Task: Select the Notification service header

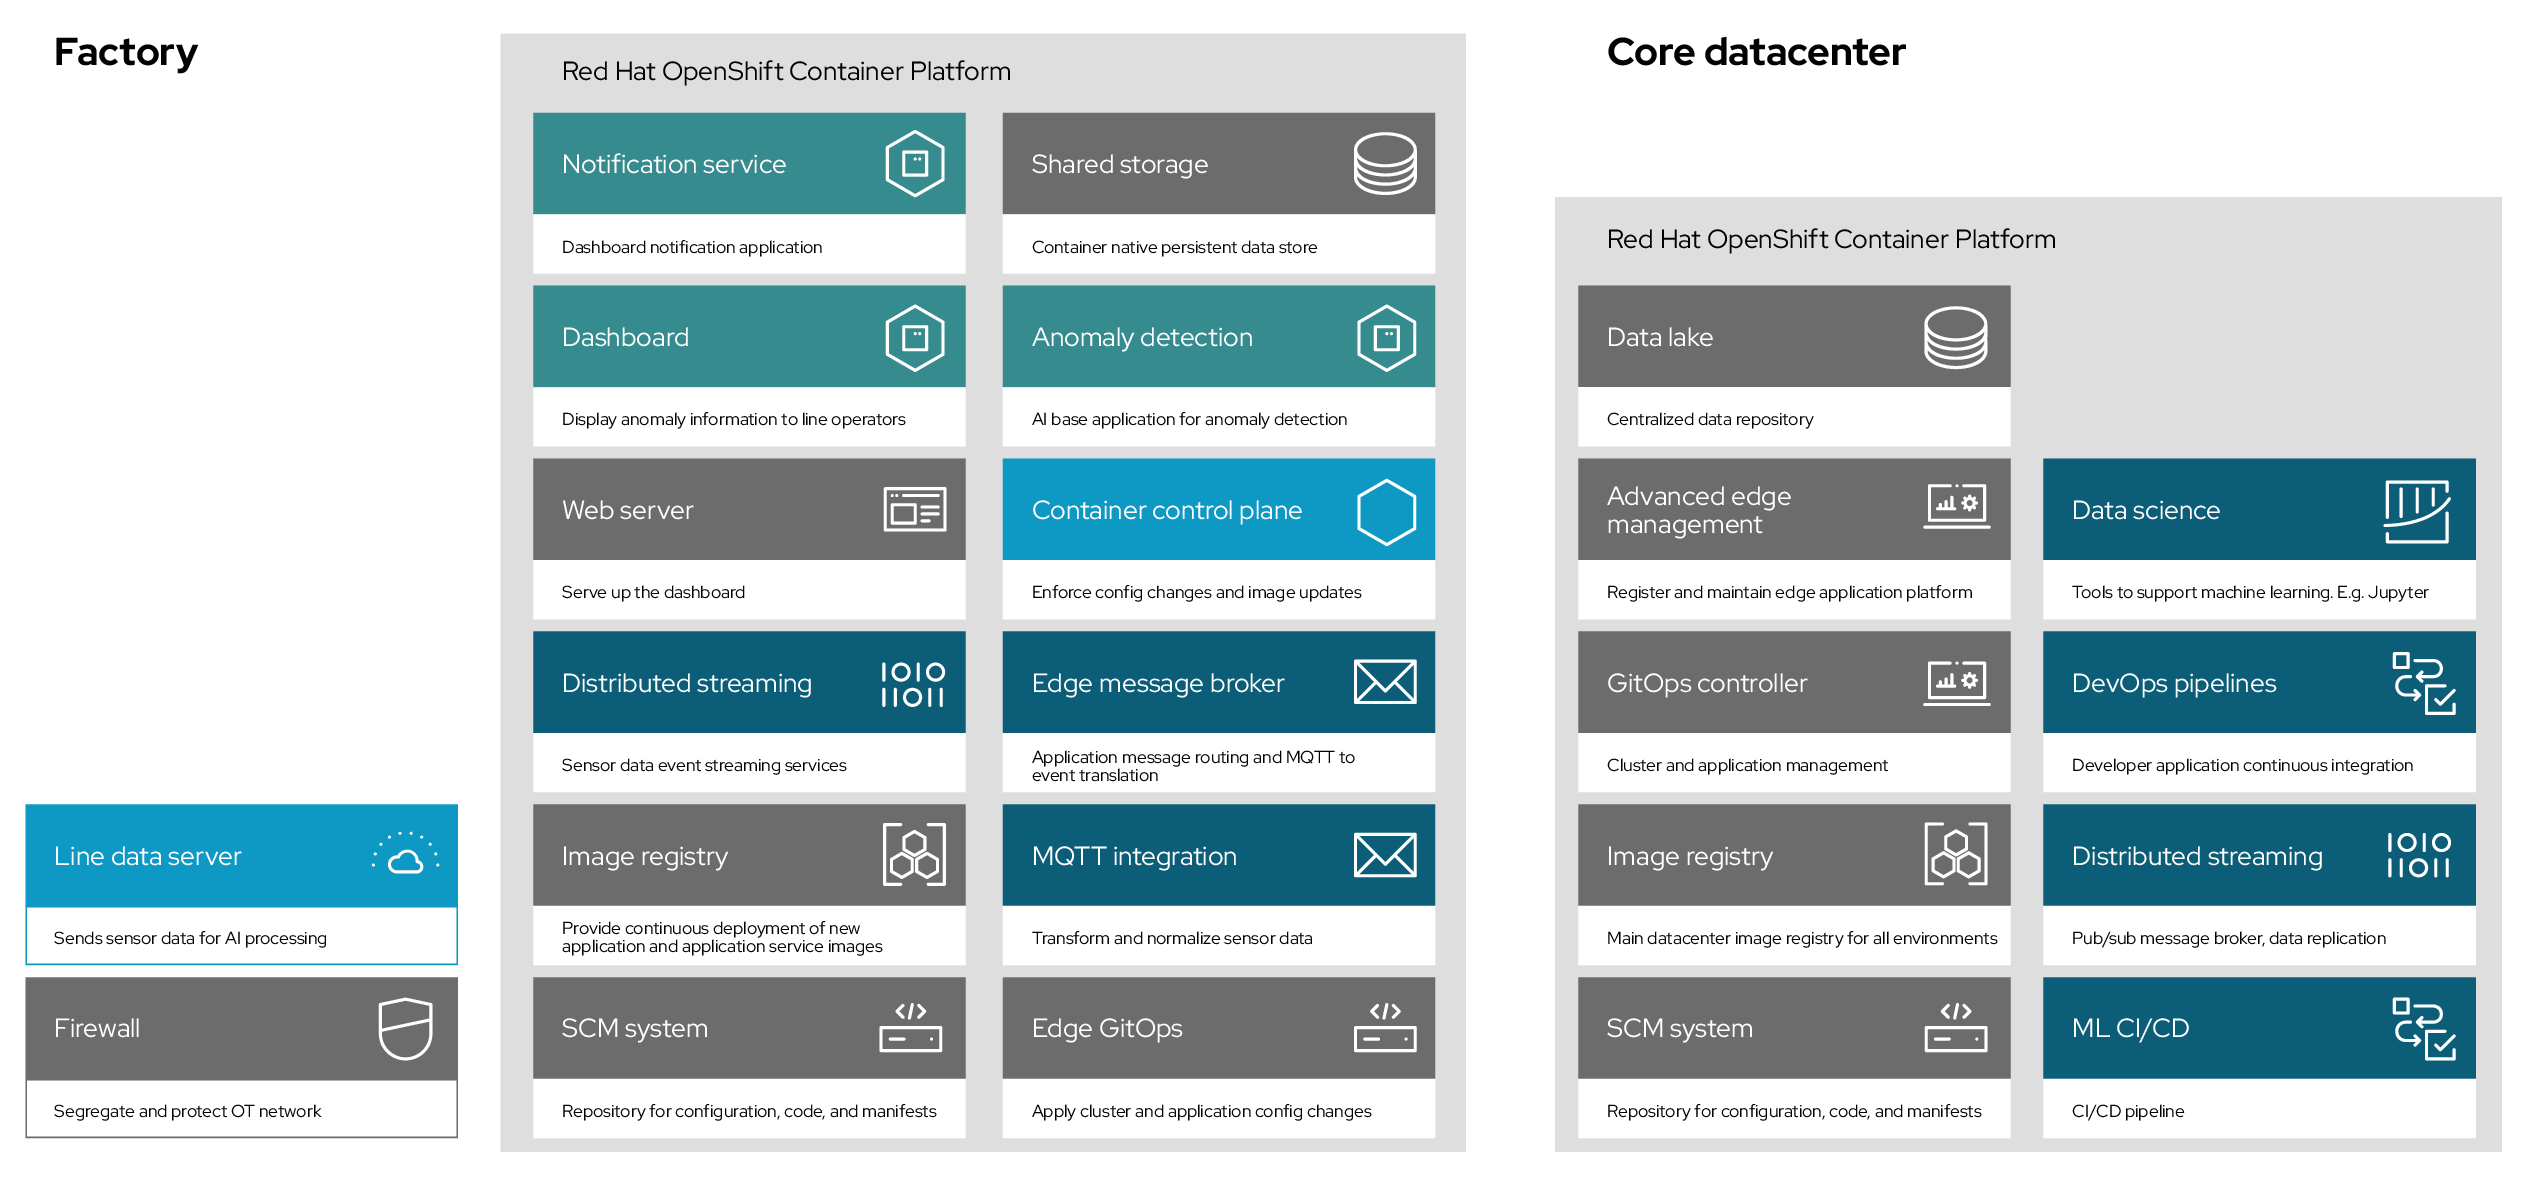Action: click(x=674, y=164)
